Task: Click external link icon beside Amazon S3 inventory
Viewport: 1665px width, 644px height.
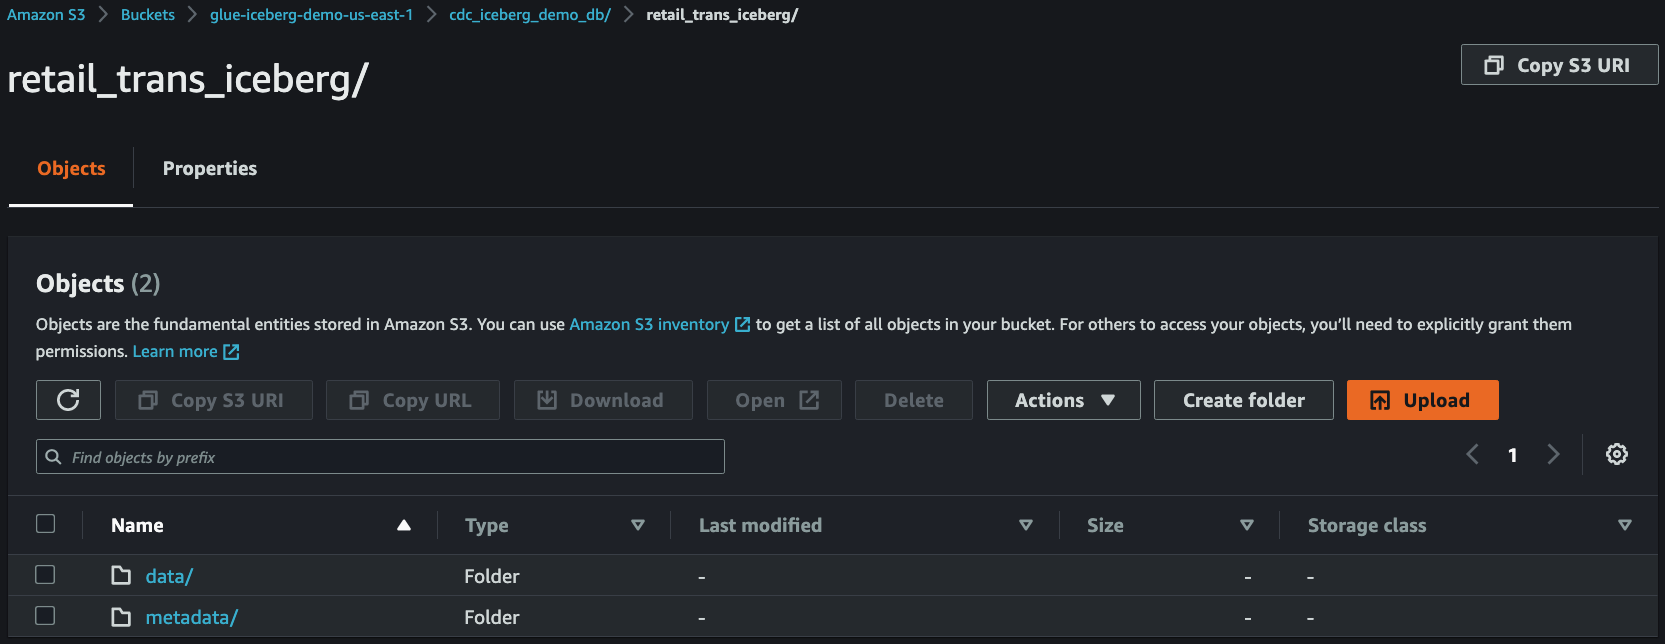Action: 742,324
